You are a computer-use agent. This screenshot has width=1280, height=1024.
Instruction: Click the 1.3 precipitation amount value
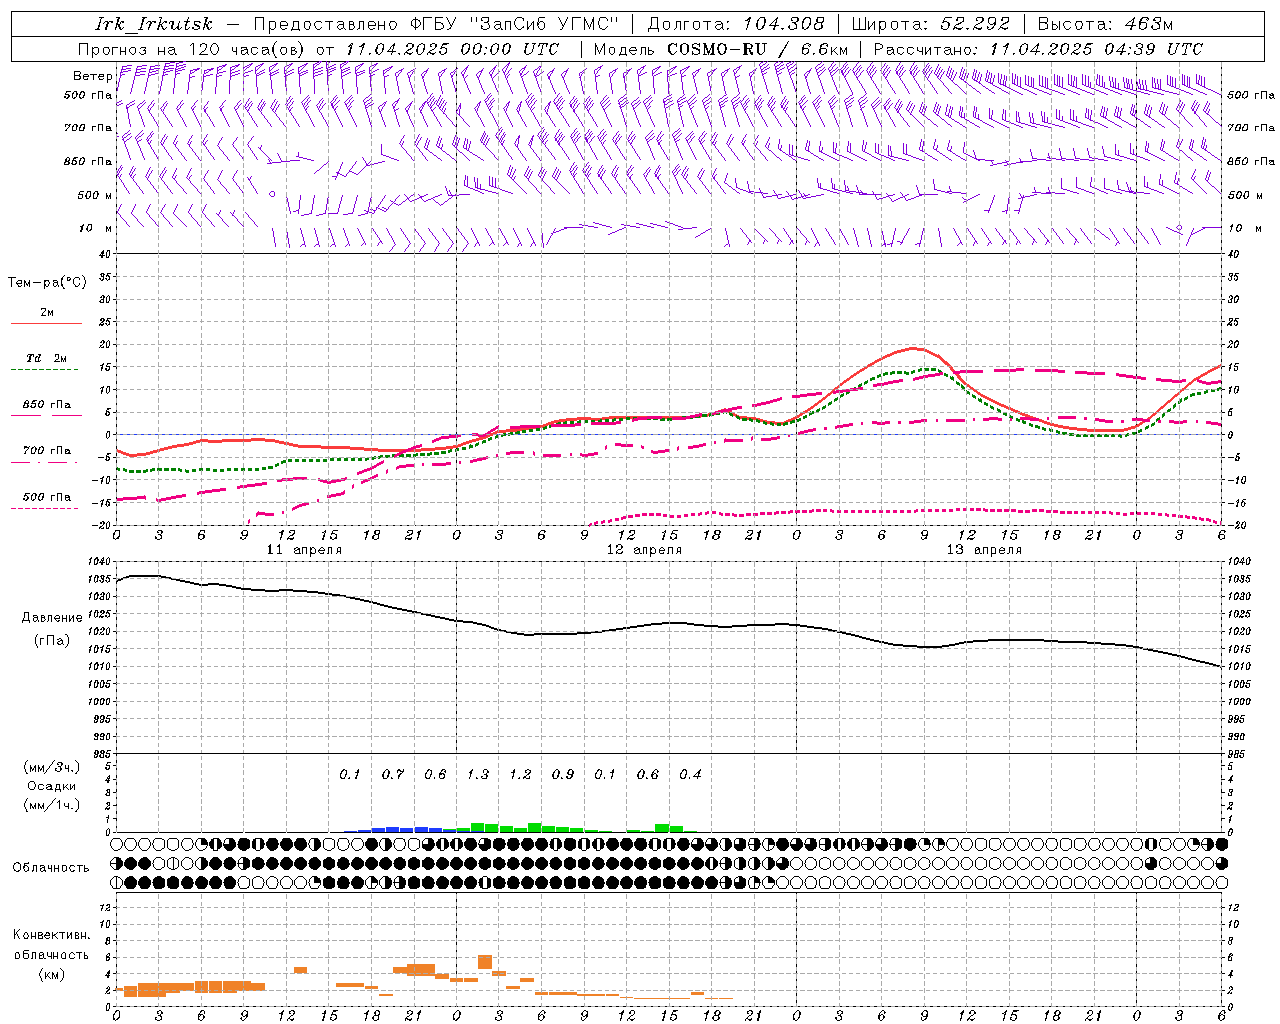tap(477, 774)
